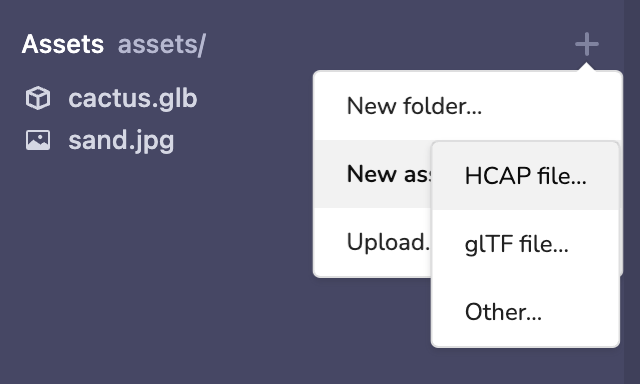Click the plus icon to add asset

click(587, 44)
